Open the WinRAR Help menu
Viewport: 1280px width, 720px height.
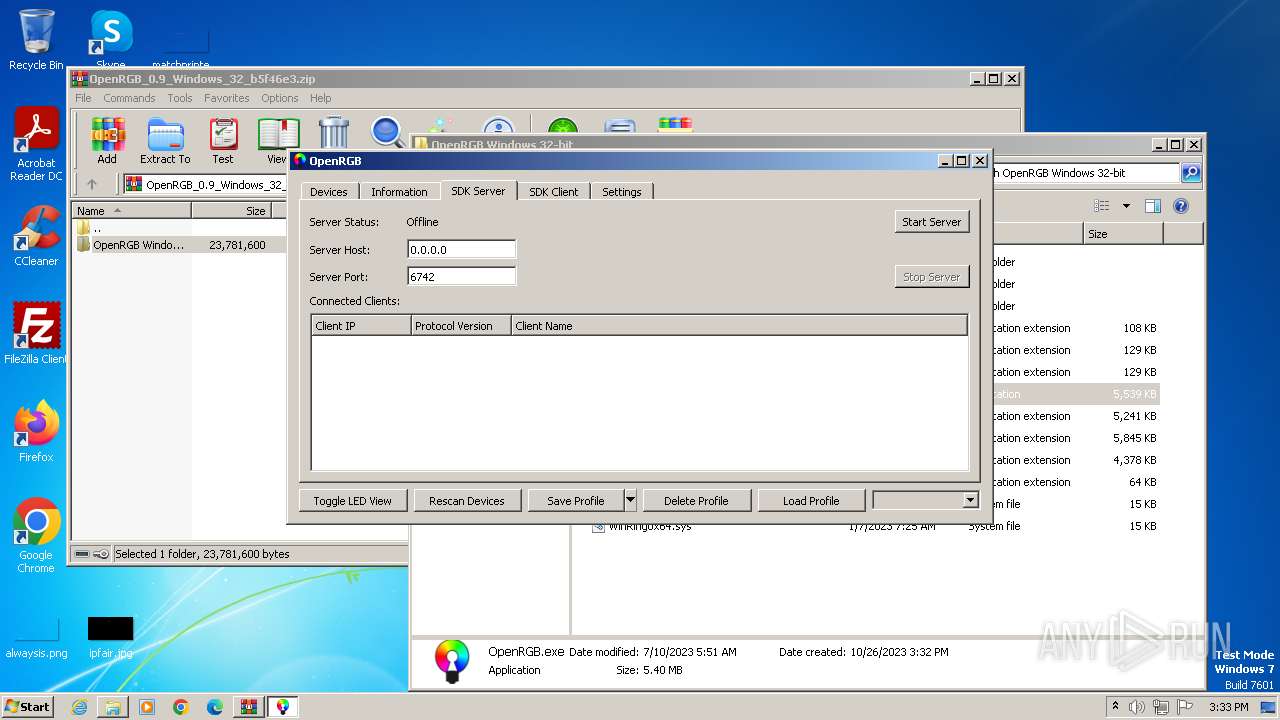(x=320, y=98)
